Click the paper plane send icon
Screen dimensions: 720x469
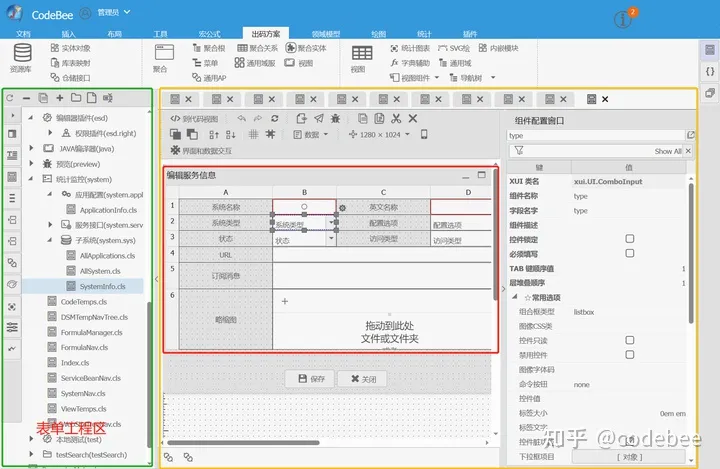point(318,118)
